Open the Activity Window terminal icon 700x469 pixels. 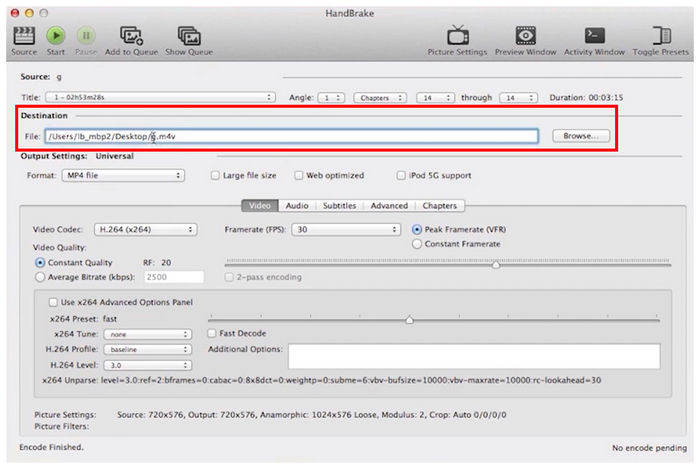tap(594, 36)
